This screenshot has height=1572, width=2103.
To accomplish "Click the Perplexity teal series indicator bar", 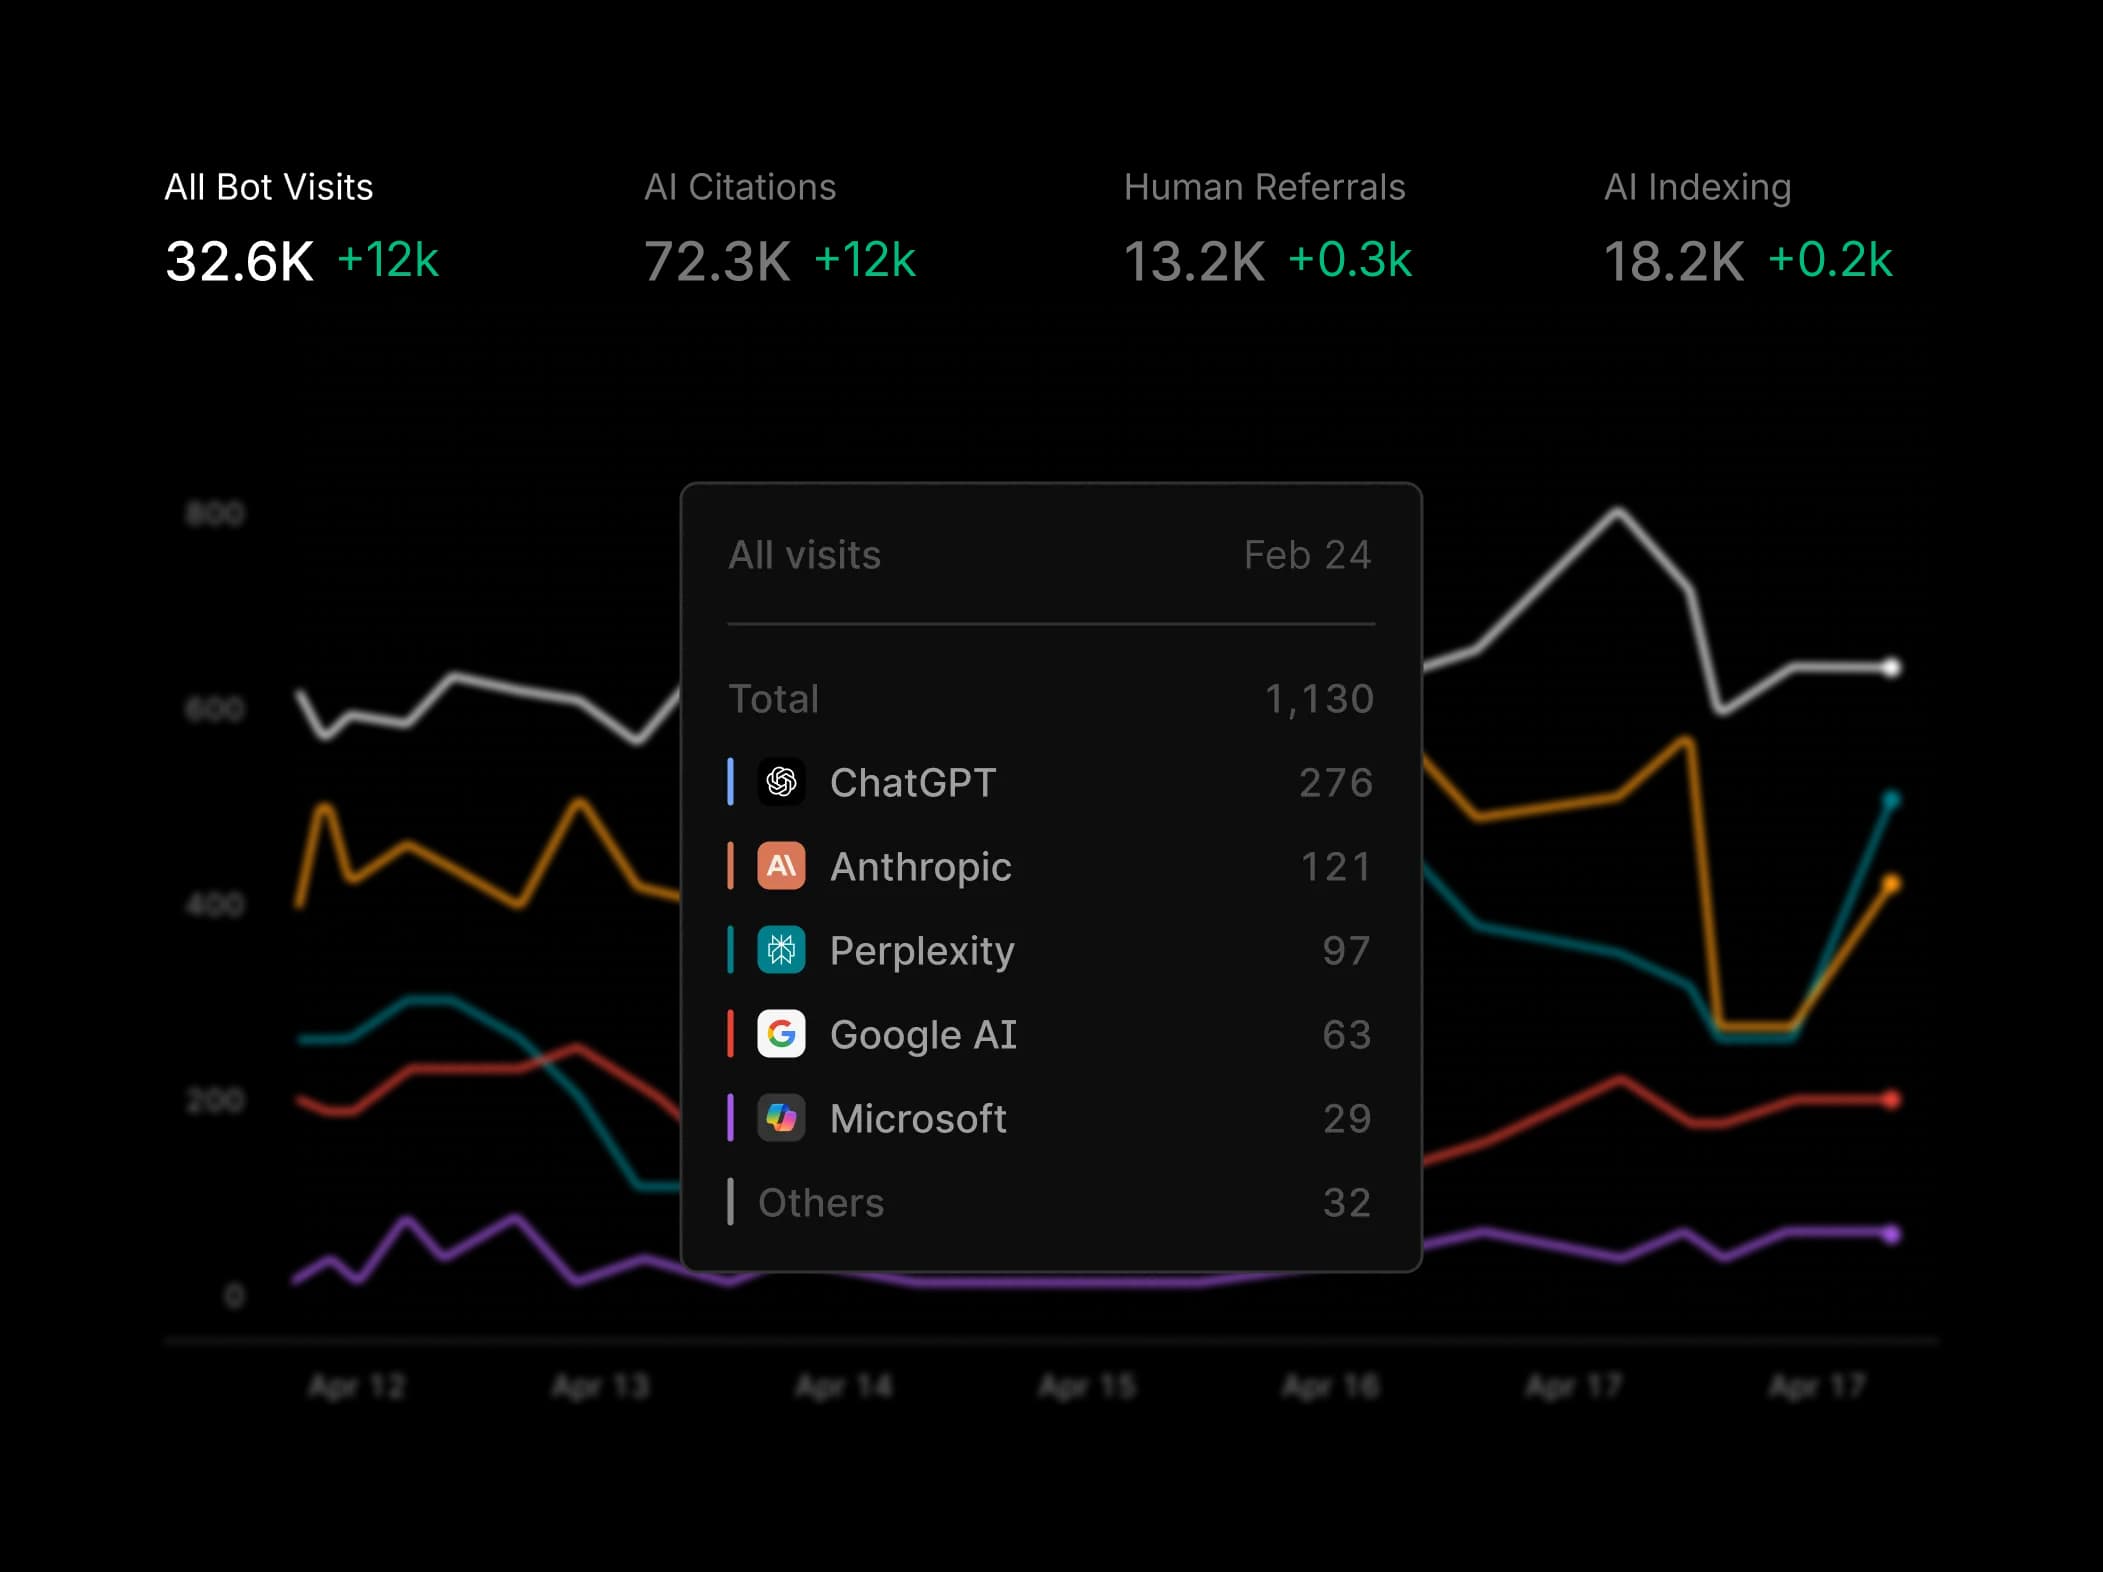I will pyautogui.click(x=732, y=951).
